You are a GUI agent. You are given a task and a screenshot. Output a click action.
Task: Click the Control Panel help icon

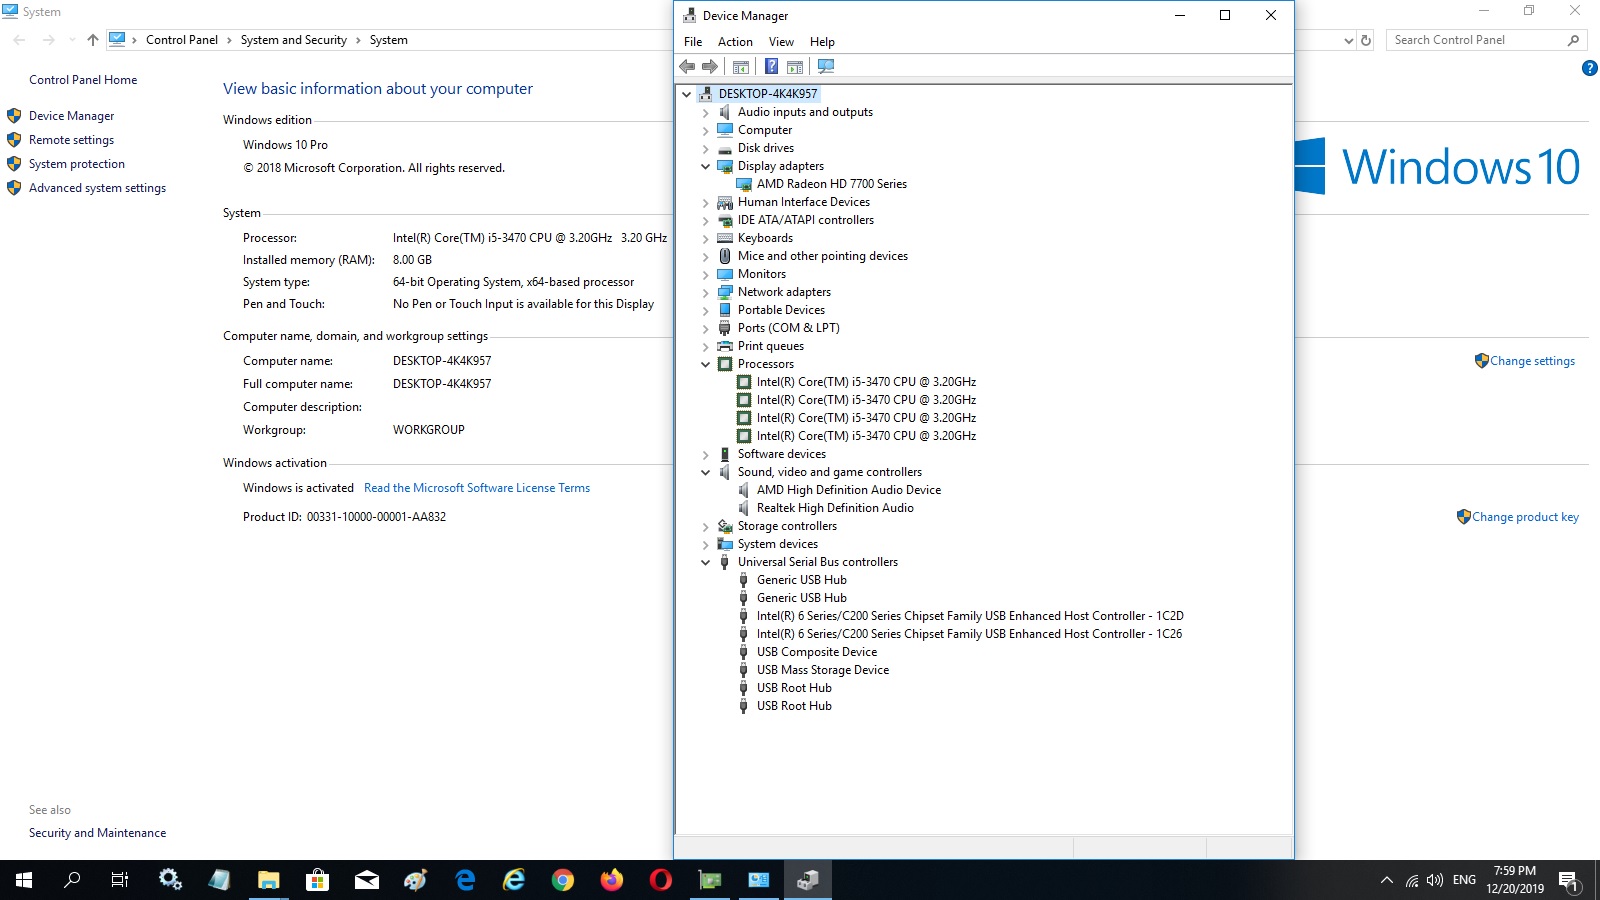click(x=1589, y=68)
